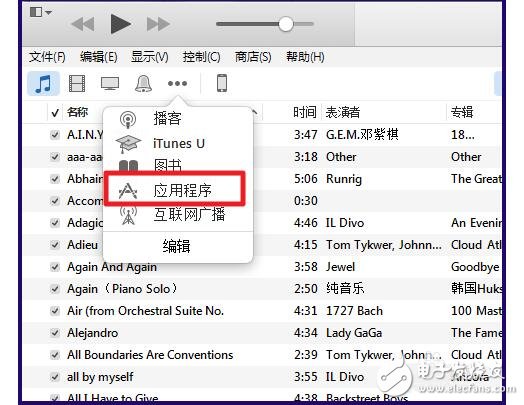Select 互联网广播 internet radio entry
This screenshot has height=405, width=524.
[x=177, y=215]
